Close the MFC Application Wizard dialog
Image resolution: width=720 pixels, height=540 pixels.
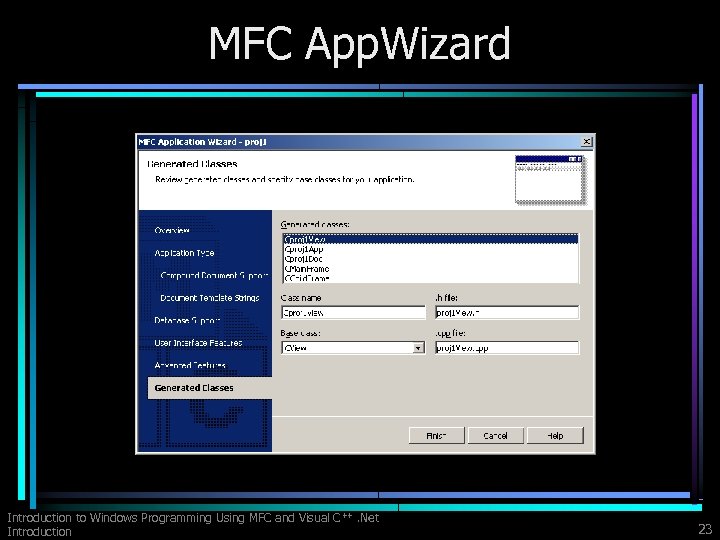tap(586, 142)
